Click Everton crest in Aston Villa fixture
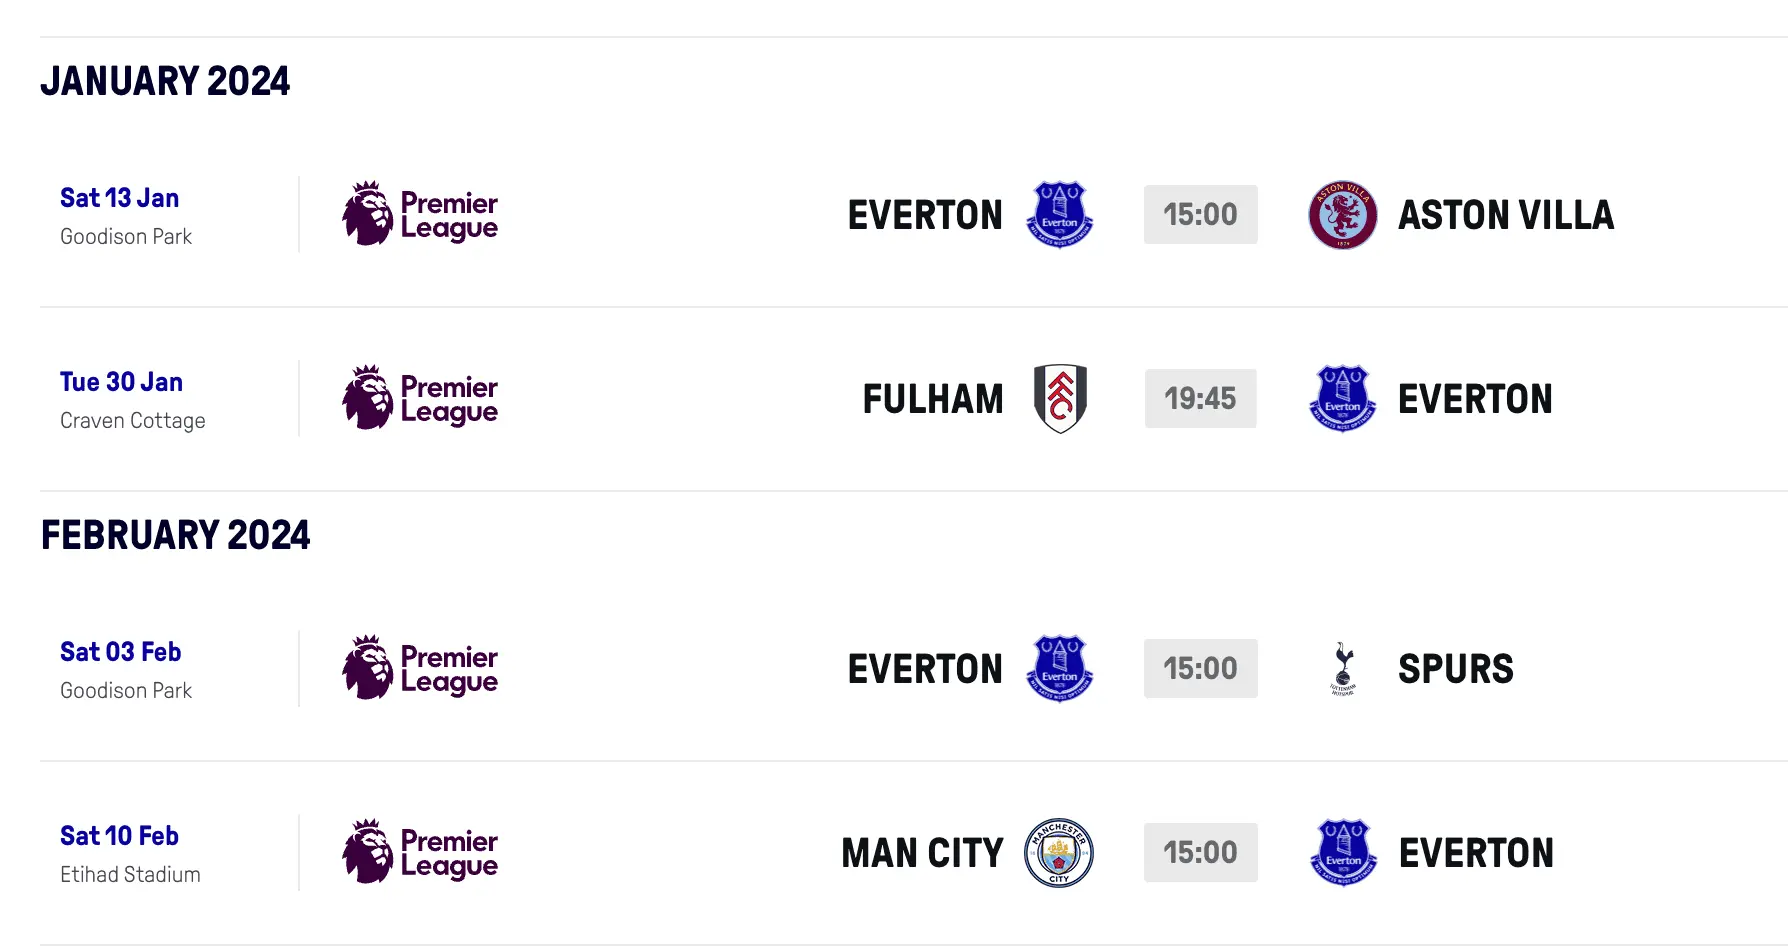 (1060, 214)
